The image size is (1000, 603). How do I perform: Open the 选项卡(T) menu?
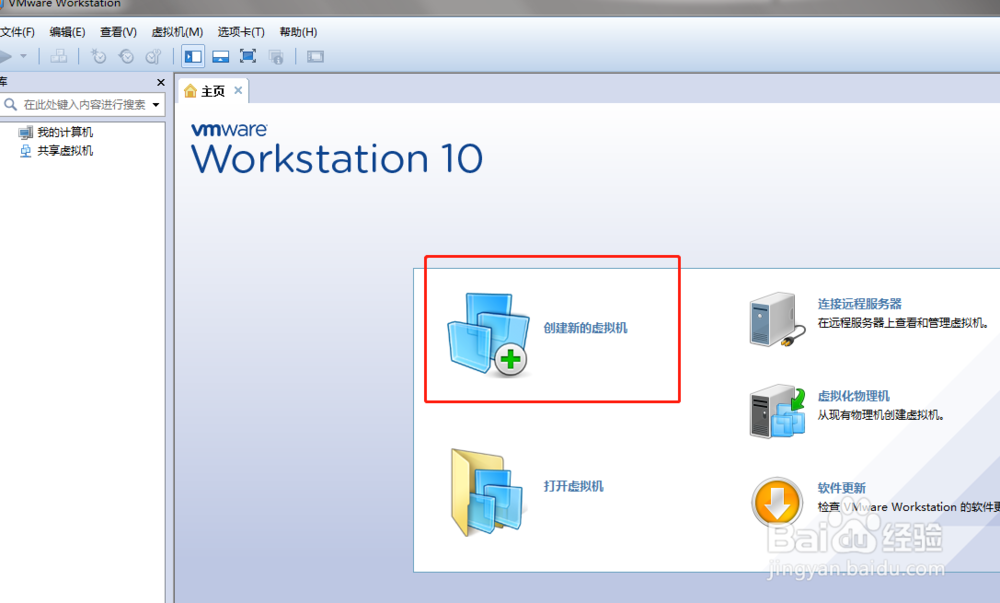pyautogui.click(x=240, y=32)
